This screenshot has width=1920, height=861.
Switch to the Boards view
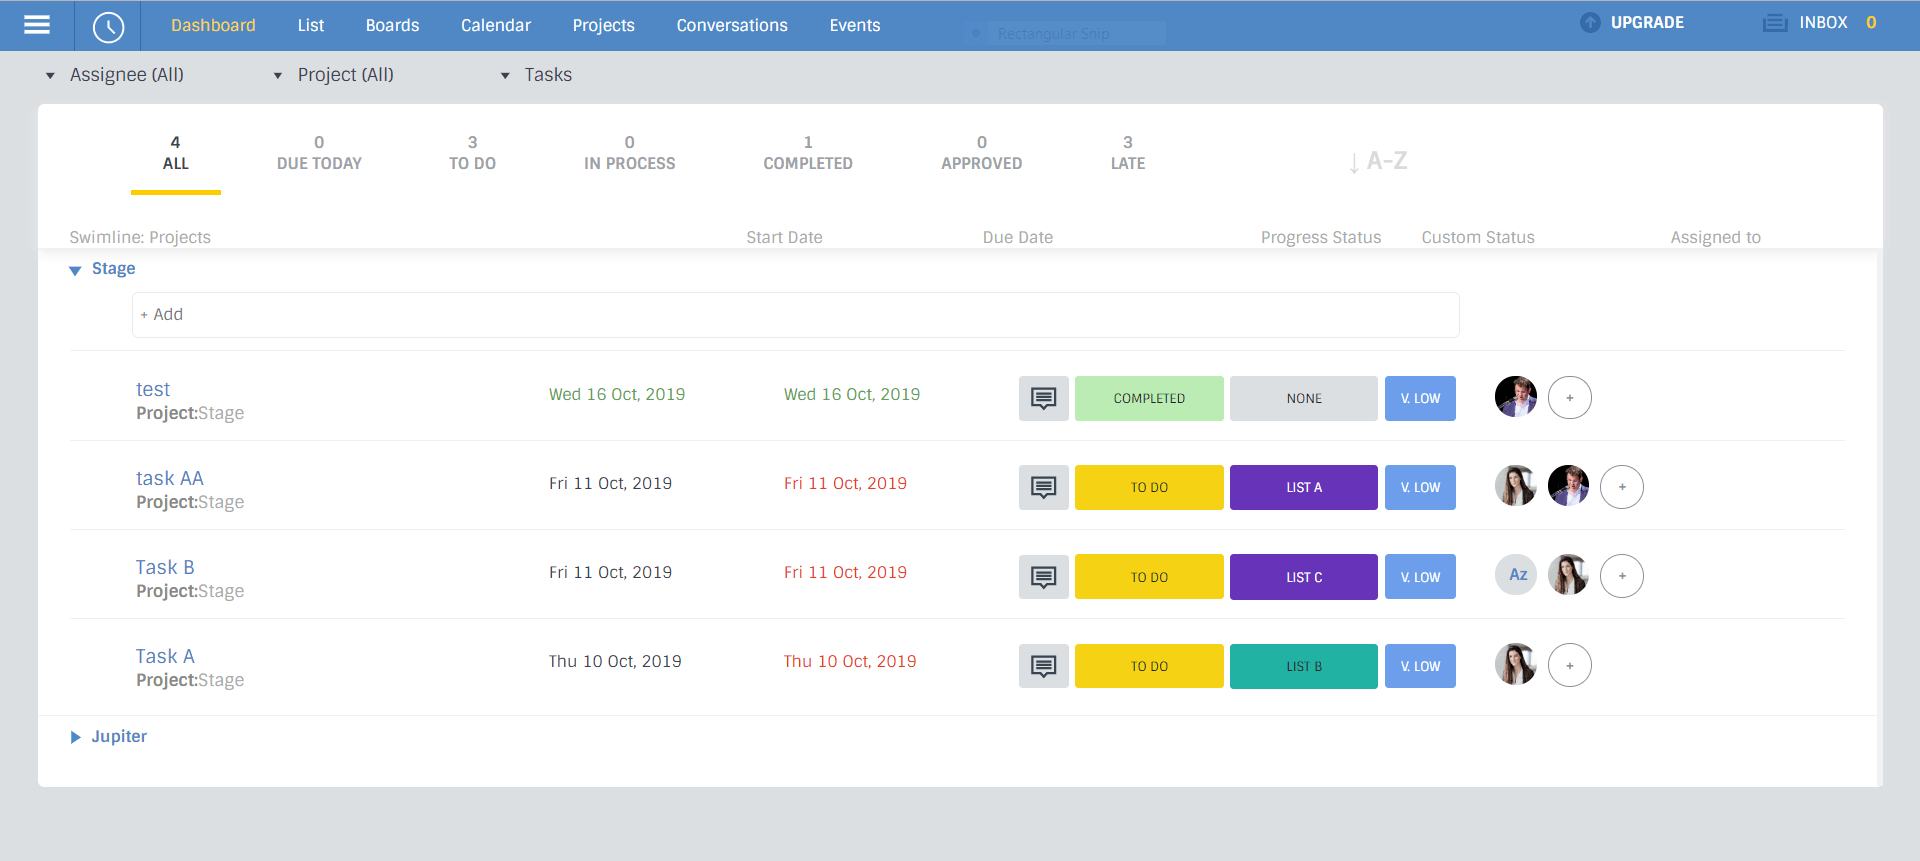392,25
